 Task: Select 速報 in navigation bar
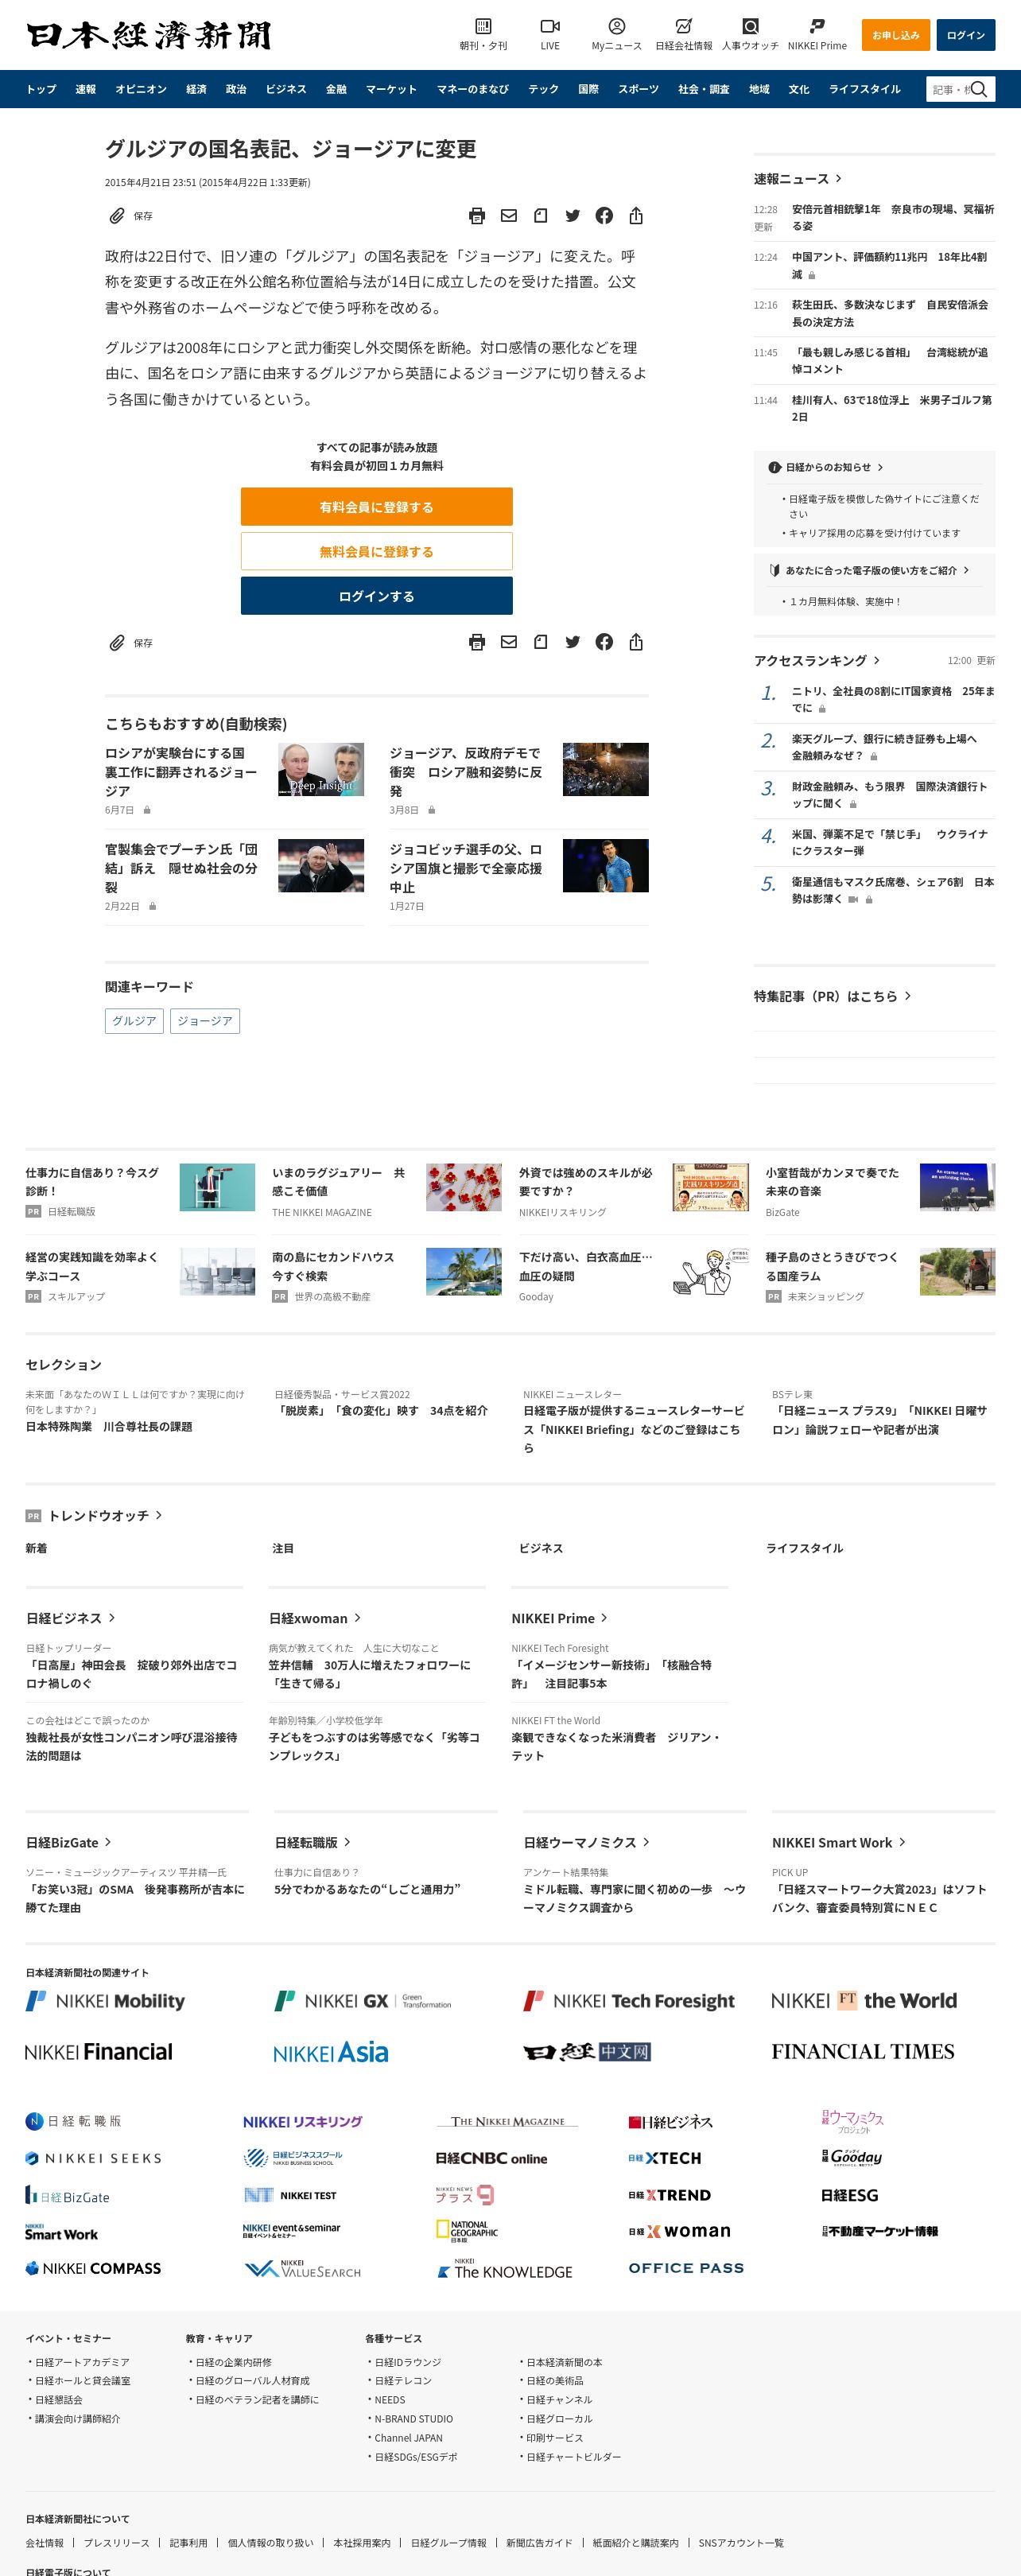(86, 89)
